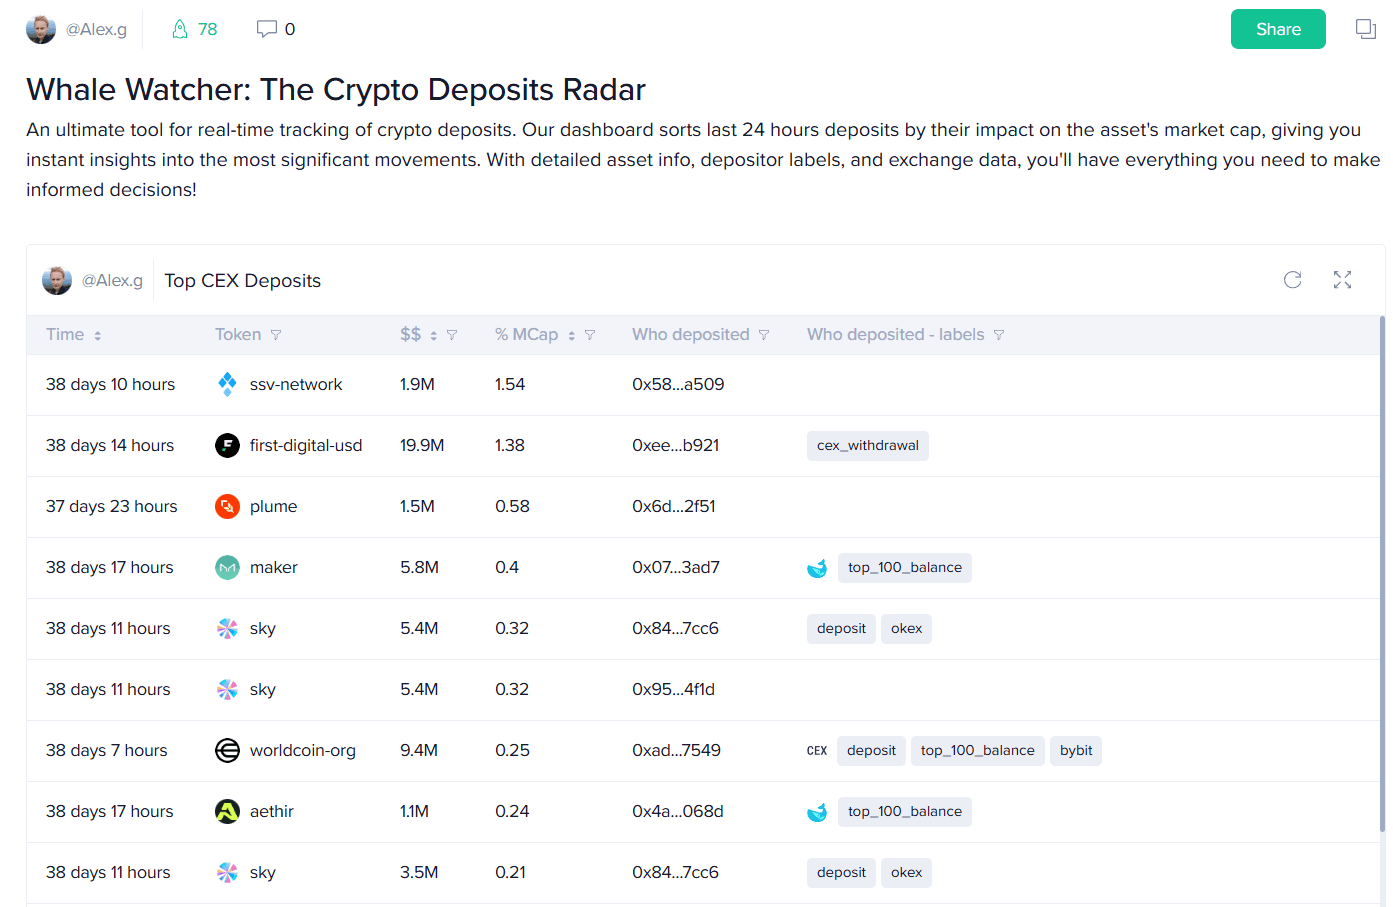Open the $$ column filter funnel

point(452,335)
